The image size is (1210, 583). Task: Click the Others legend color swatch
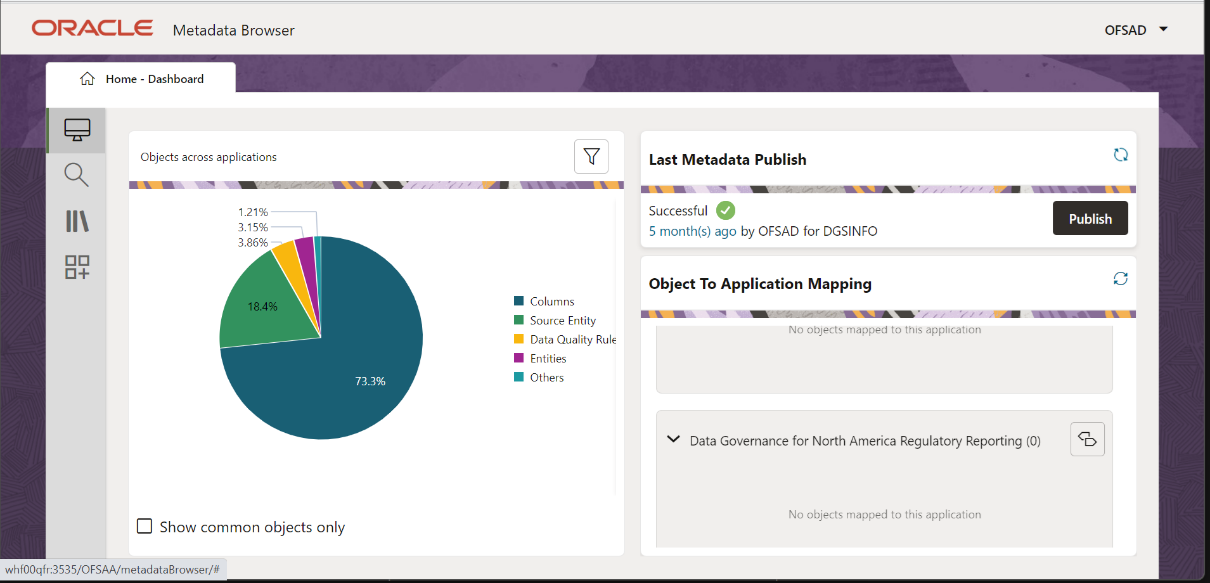point(519,377)
